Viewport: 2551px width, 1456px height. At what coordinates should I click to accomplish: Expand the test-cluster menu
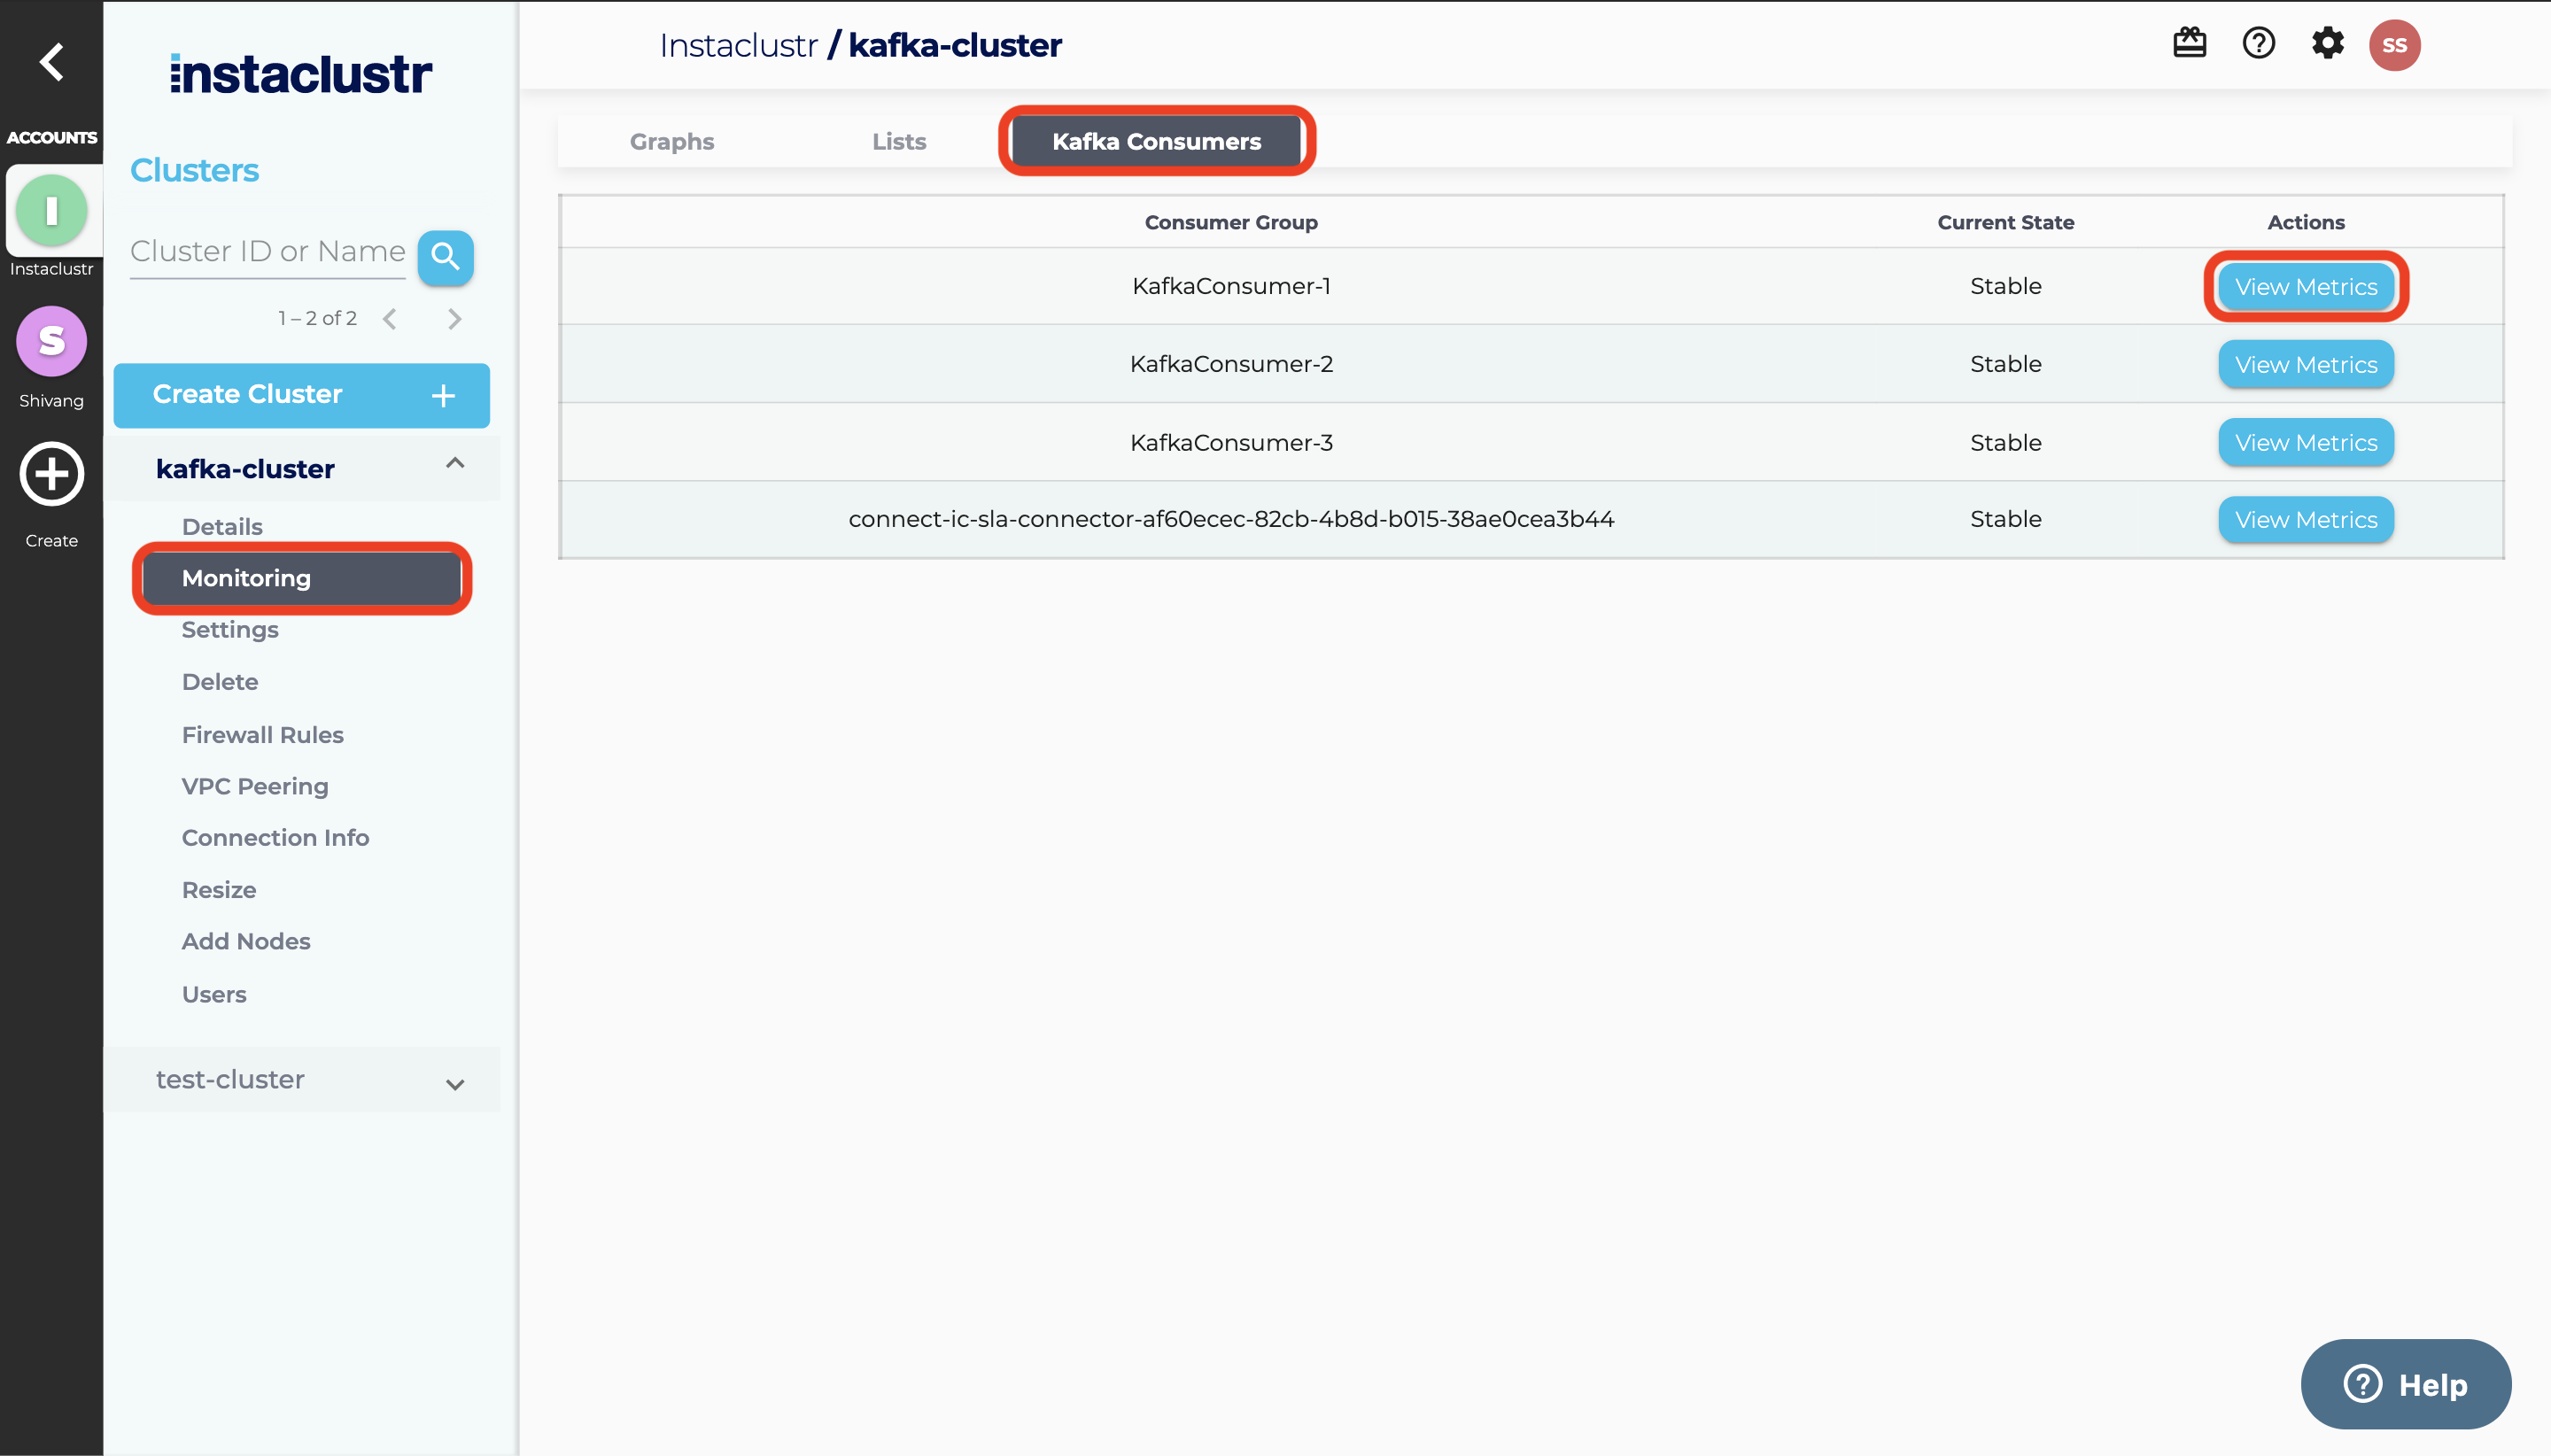[455, 1084]
